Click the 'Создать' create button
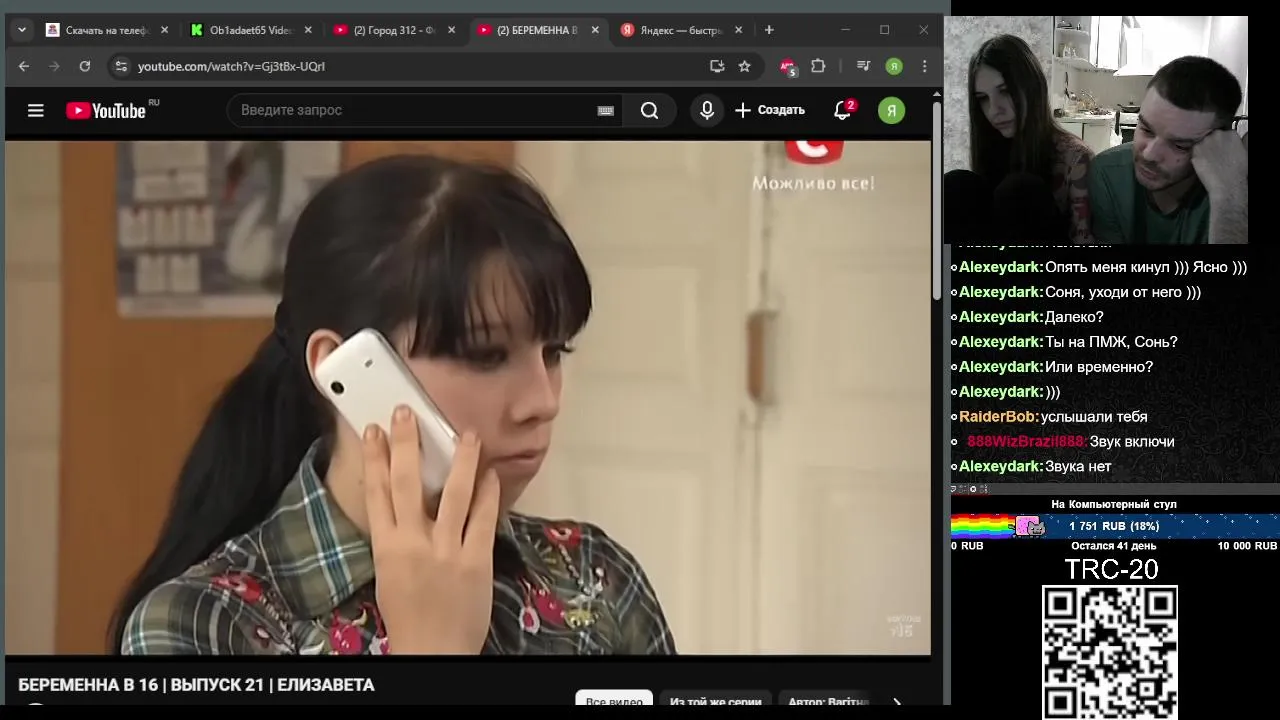Screen dimensions: 1280x720 pos(770,110)
